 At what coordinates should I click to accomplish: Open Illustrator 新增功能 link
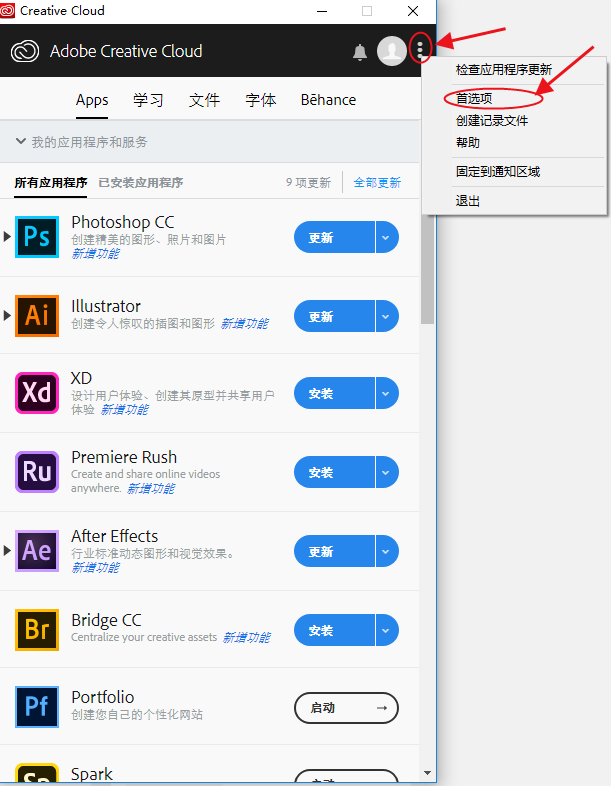[x=245, y=324]
